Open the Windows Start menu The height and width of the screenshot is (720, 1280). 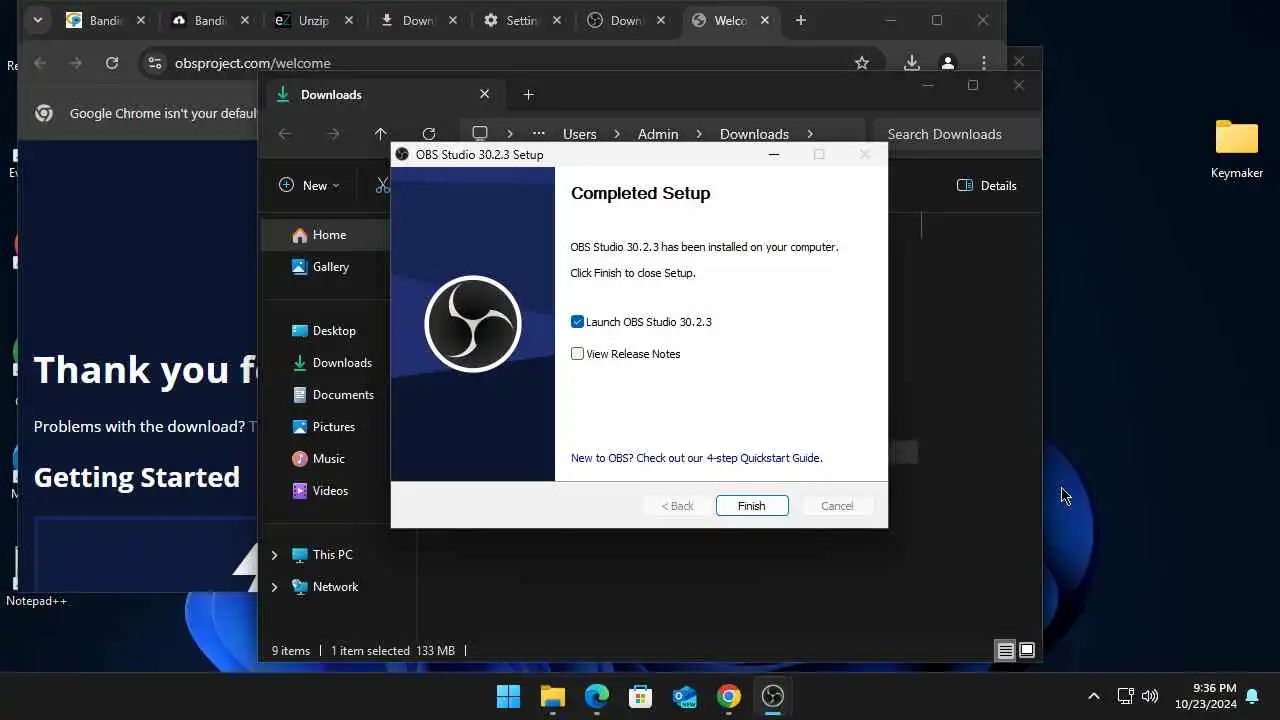(508, 696)
